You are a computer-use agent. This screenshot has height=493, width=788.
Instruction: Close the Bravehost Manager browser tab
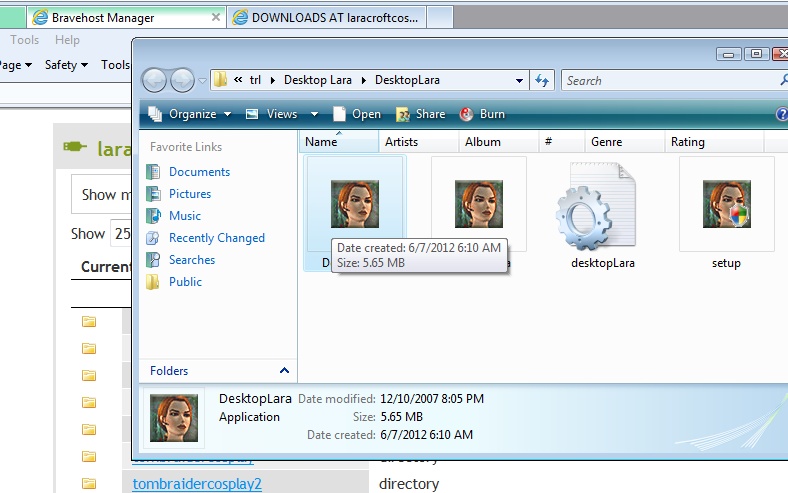216,17
